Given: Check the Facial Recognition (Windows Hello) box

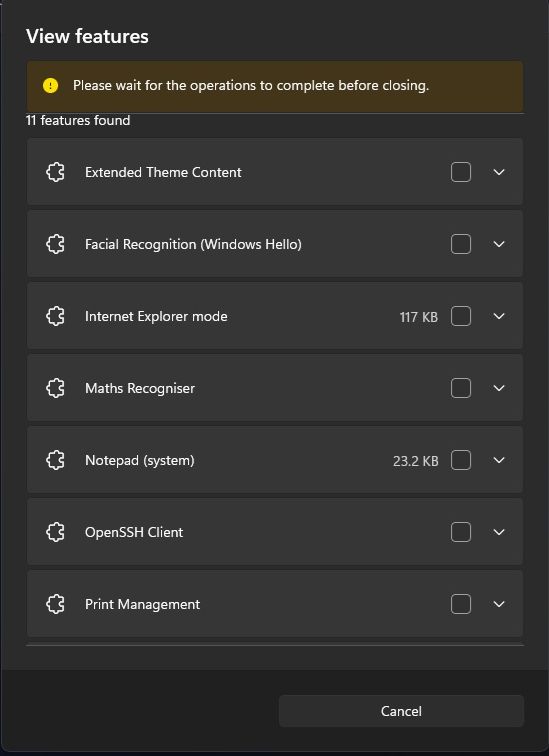Looking at the screenshot, I should coord(461,244).
